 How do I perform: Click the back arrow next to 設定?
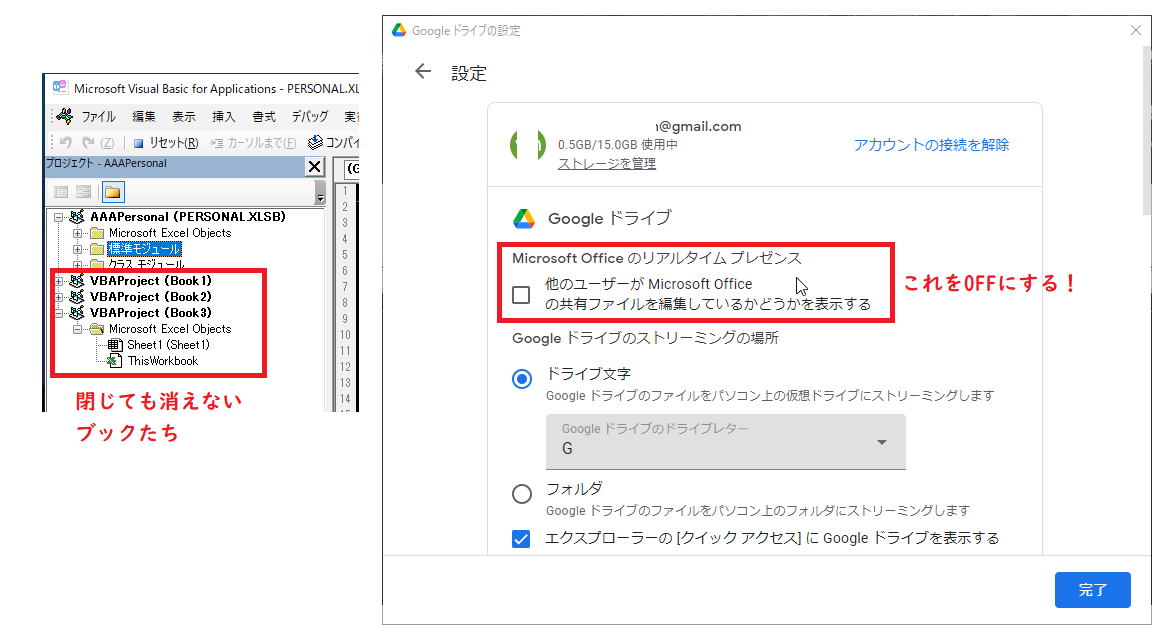tap(423, 71)
